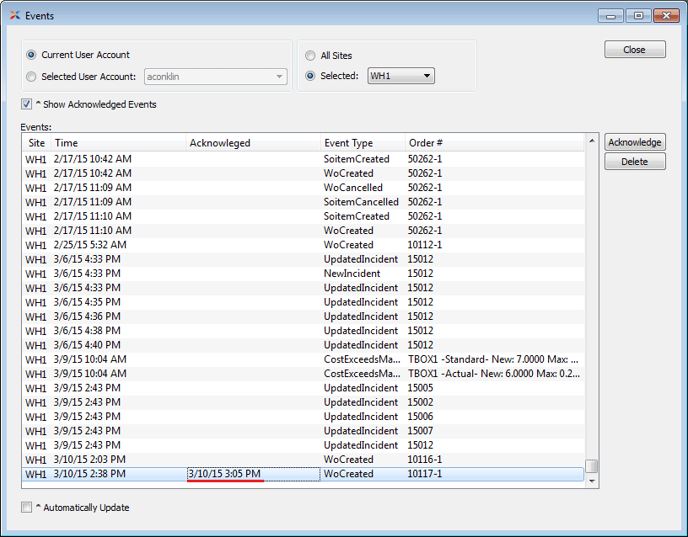Choose the Selected User Account option

32,76
